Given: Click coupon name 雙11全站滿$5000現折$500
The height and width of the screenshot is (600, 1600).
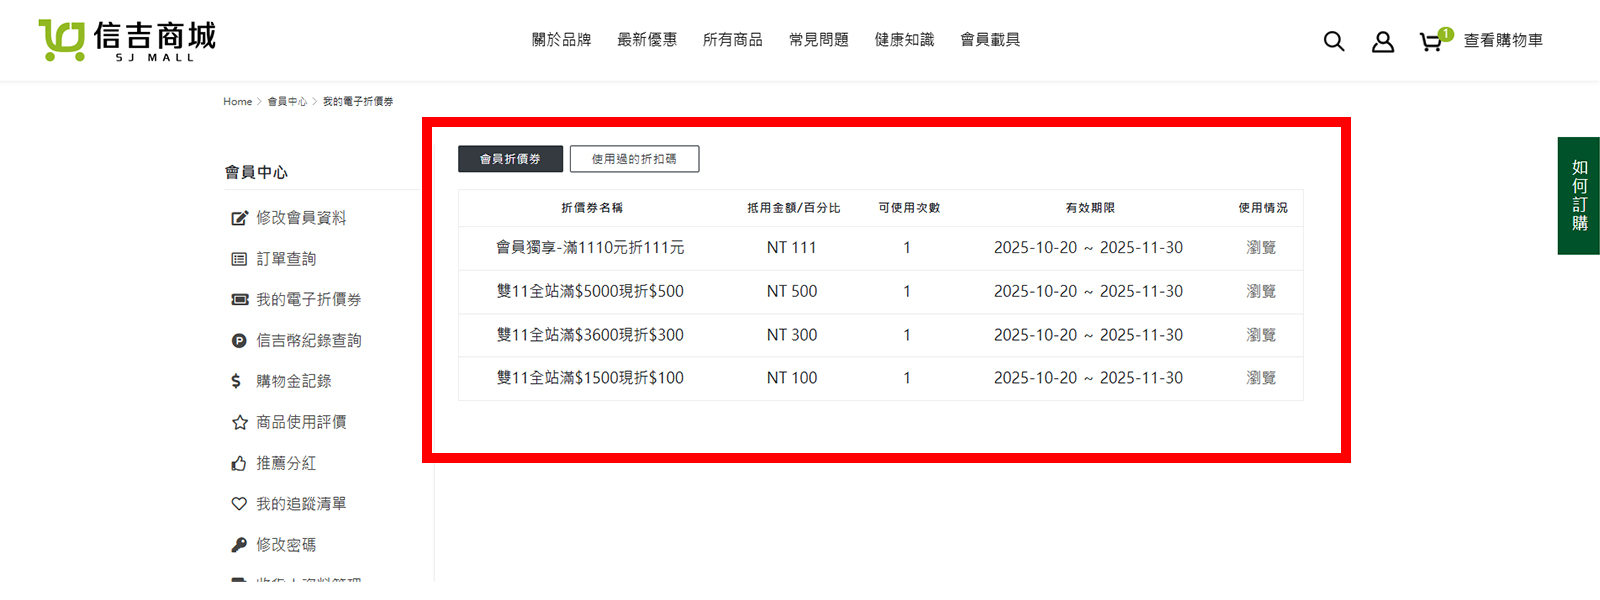Looking at the screenshot, I should tap(590, 292).
